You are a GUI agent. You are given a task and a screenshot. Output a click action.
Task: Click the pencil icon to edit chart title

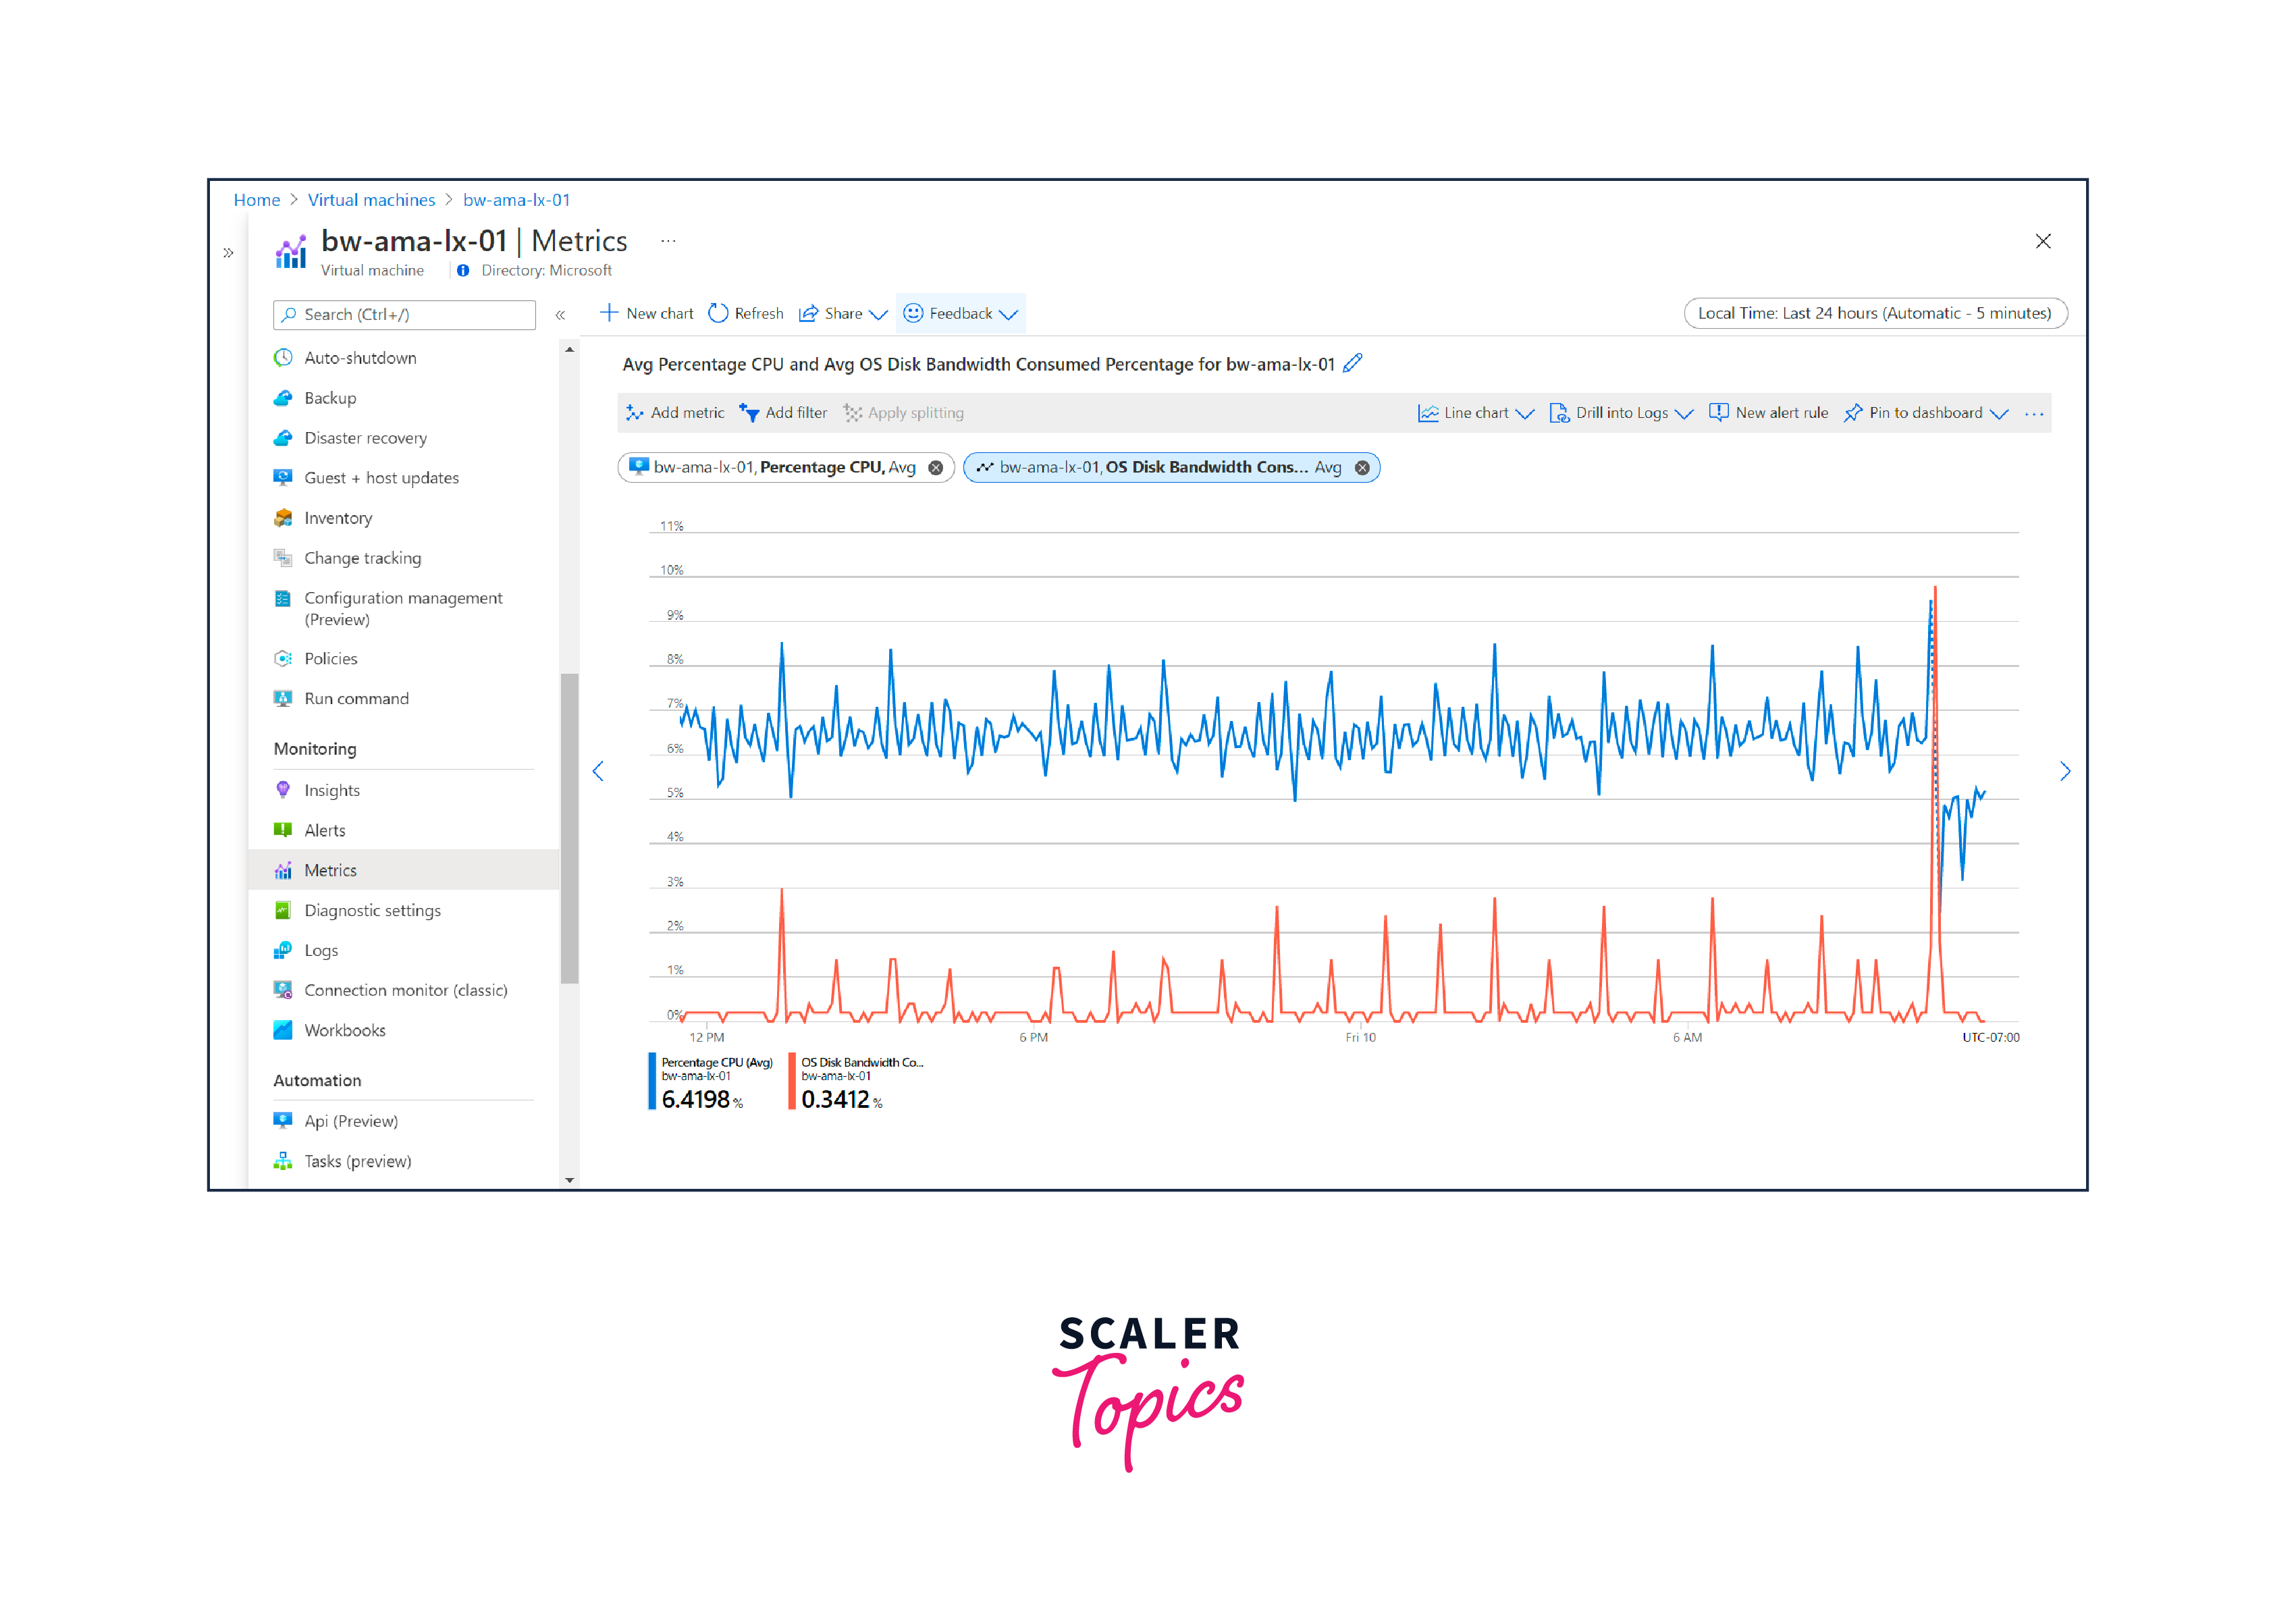[1352, 364]
